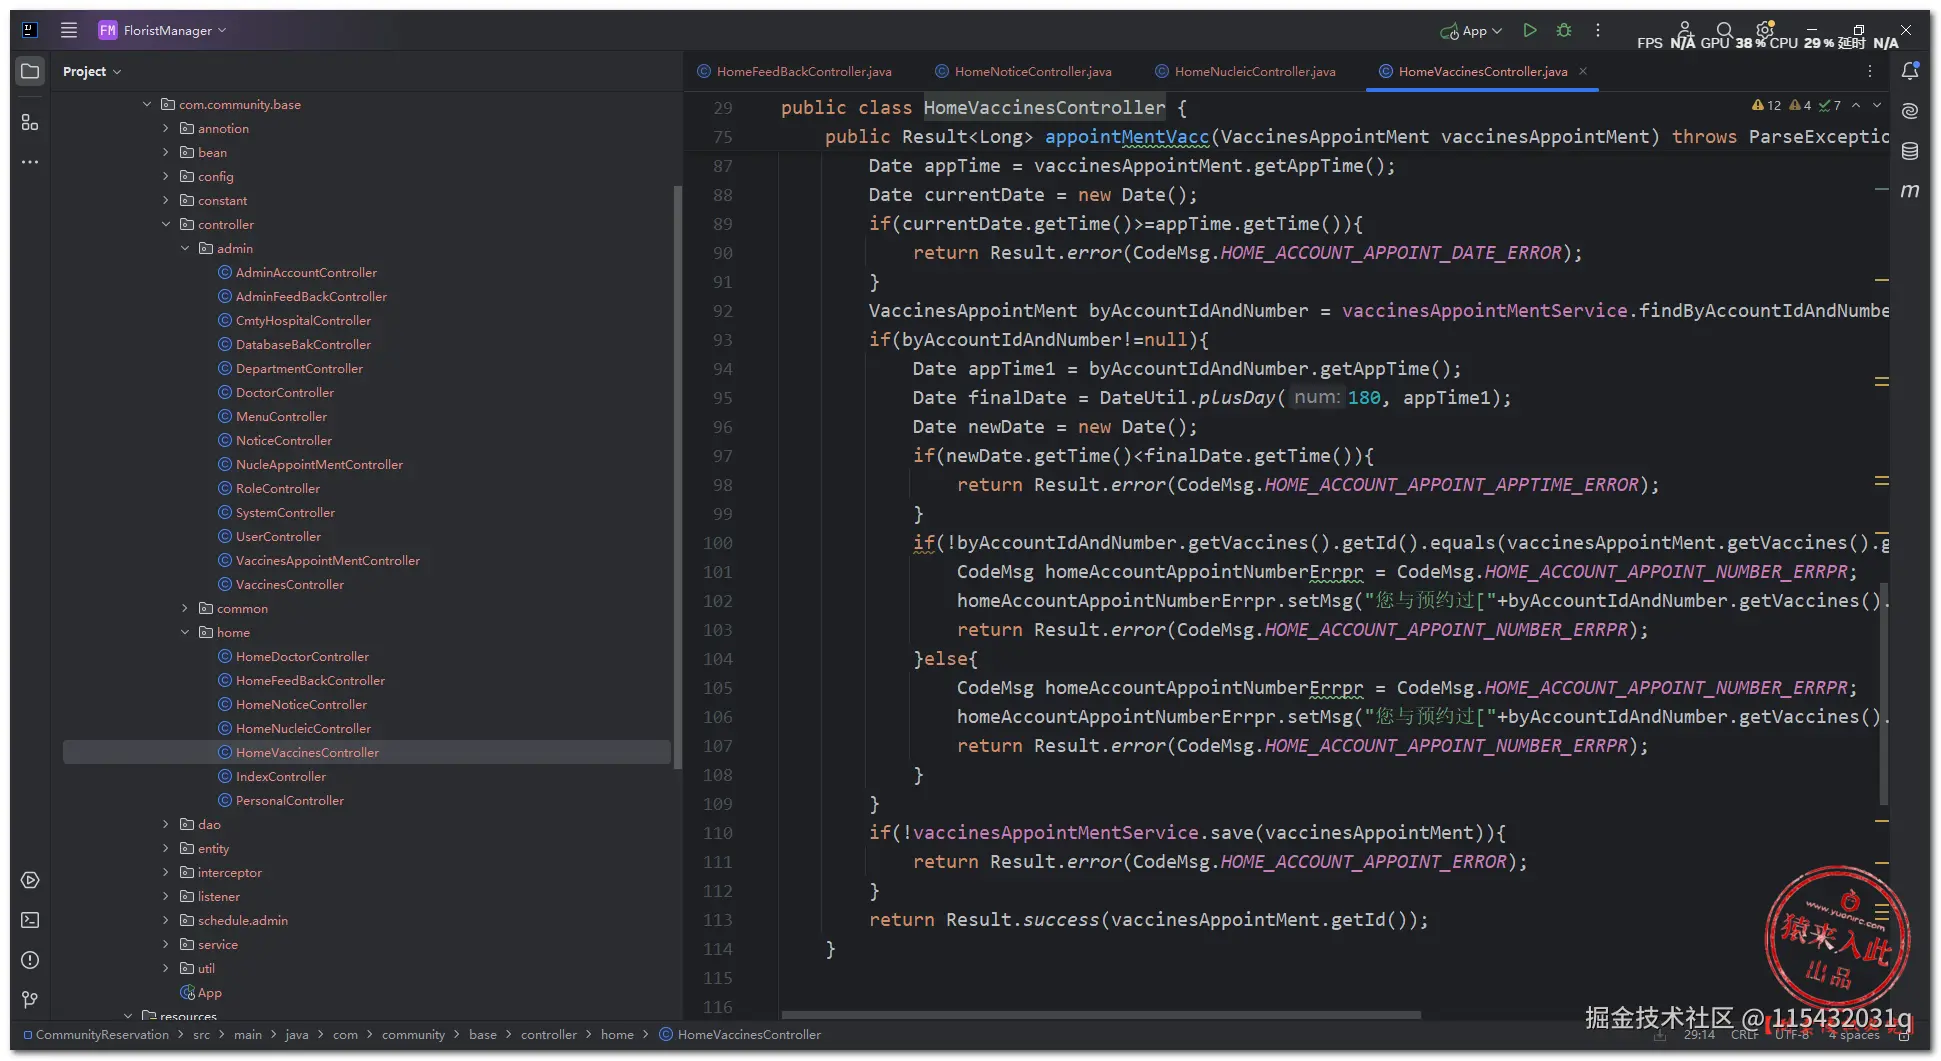
Task: Collapse the home package
Action: (185, 632)
